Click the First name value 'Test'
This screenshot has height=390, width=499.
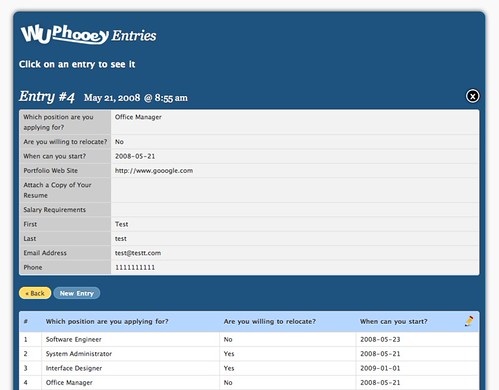[x=121, y=224]
